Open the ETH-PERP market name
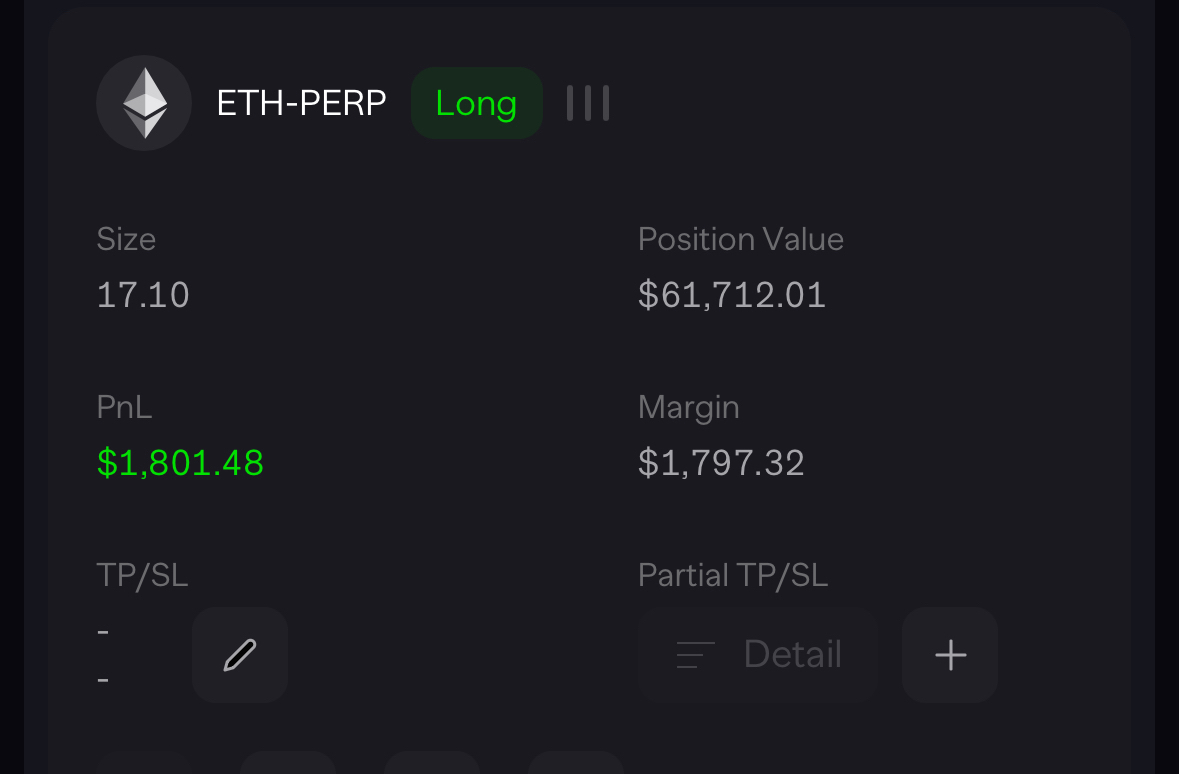 click(x=301, y=103)
